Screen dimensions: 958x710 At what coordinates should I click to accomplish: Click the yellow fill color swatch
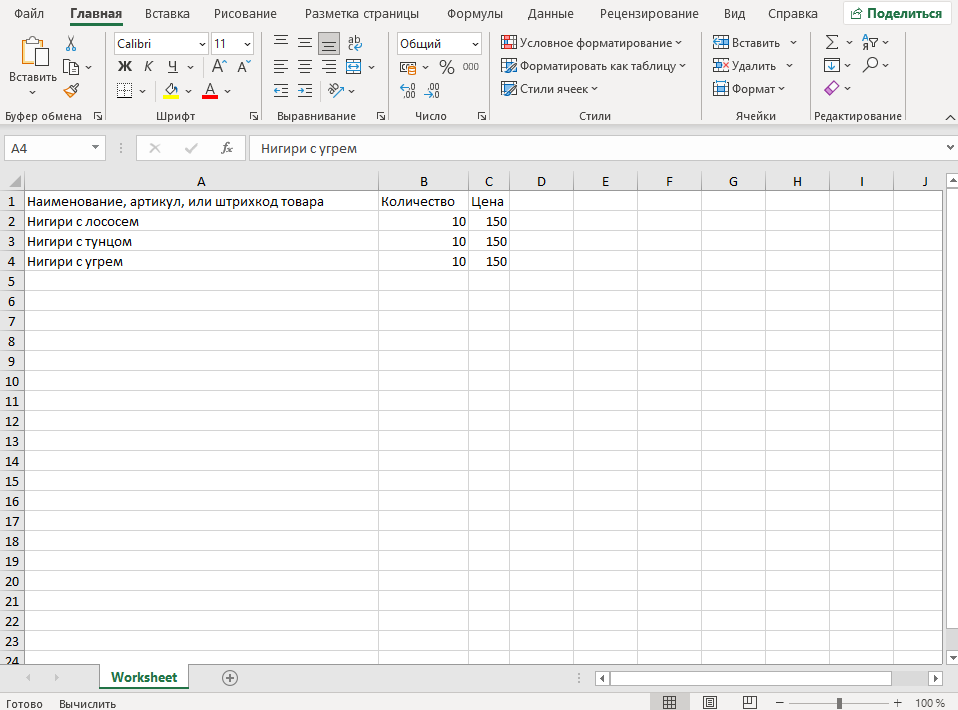point(171,90)
